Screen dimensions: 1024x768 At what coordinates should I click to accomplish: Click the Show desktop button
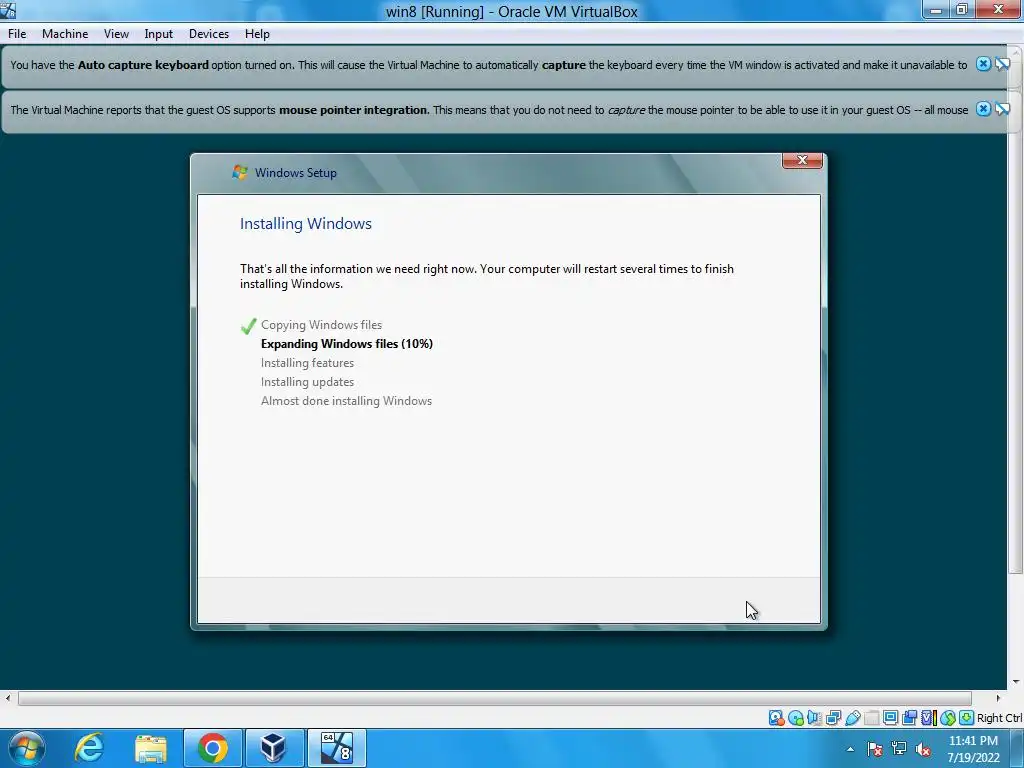click(x=1019, y=748)
